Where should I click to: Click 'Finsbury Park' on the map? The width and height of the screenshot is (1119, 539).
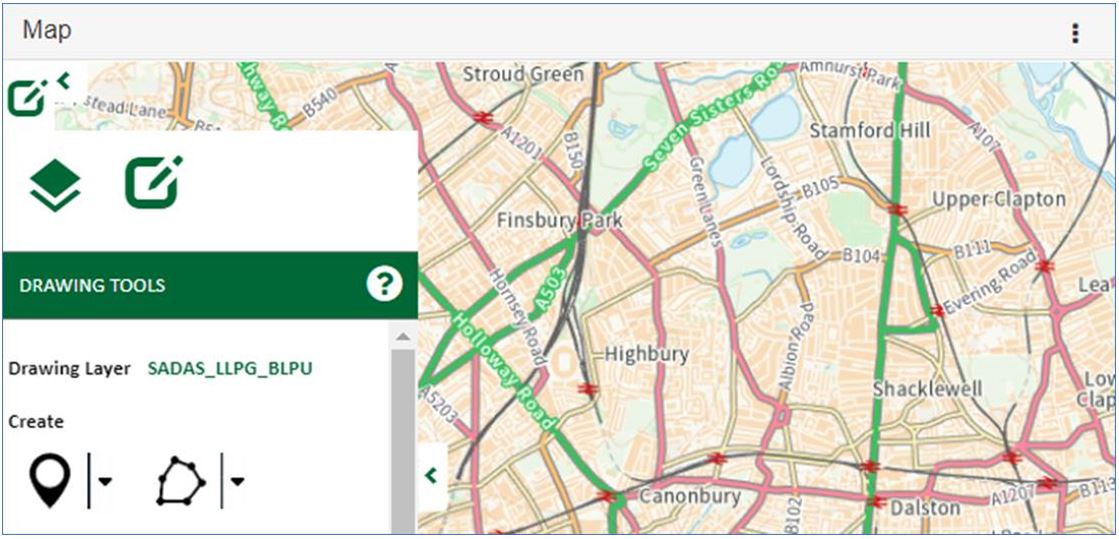[560, 220]
